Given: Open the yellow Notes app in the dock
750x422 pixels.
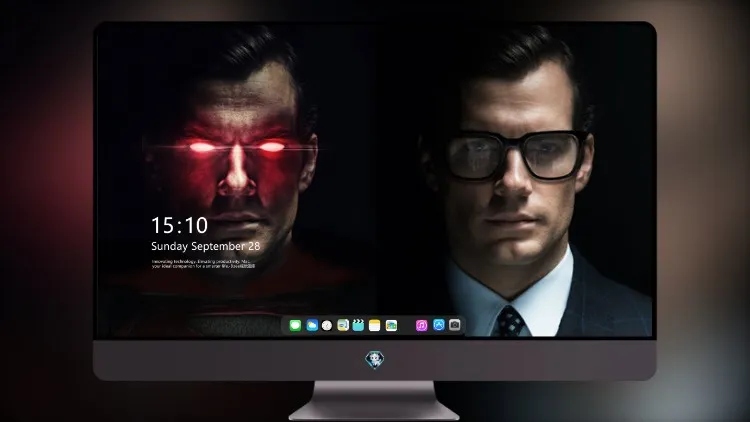Looking at the screenshot, I should coord(375,325).
